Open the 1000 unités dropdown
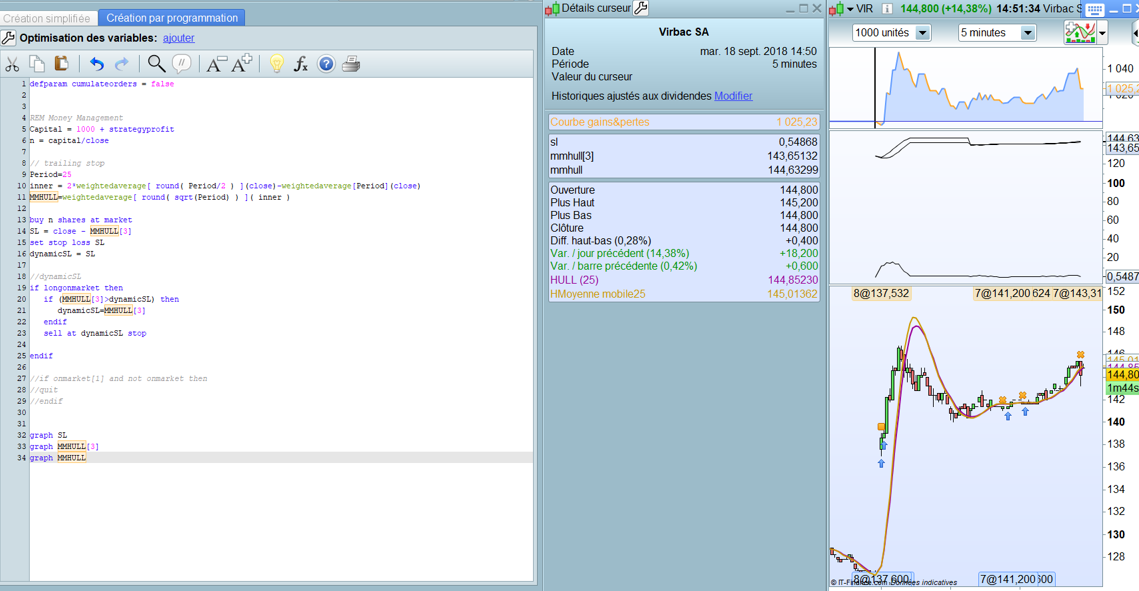Image resolution: width=1139 pixels, height=591 pixels. [x=922, y=33]
